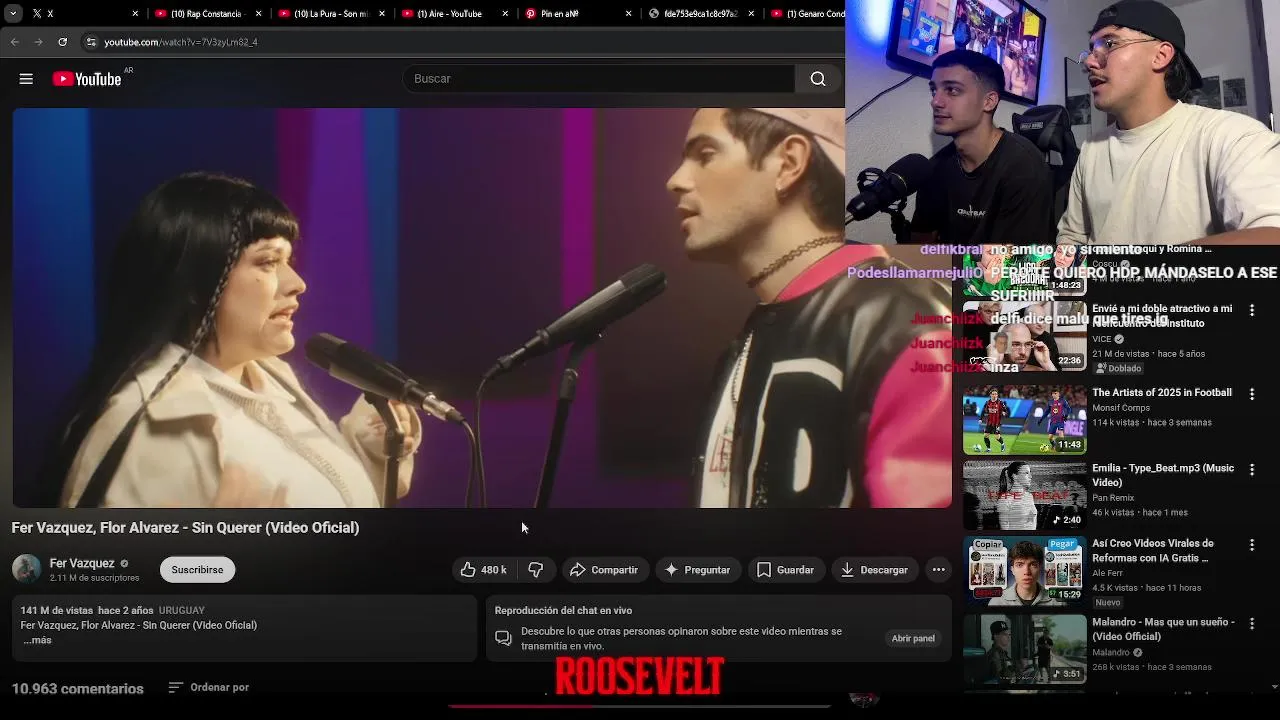Viewport: 1280px width, 720px height.
Task: Focus the Buscar search field
Action: coord(598,79)
